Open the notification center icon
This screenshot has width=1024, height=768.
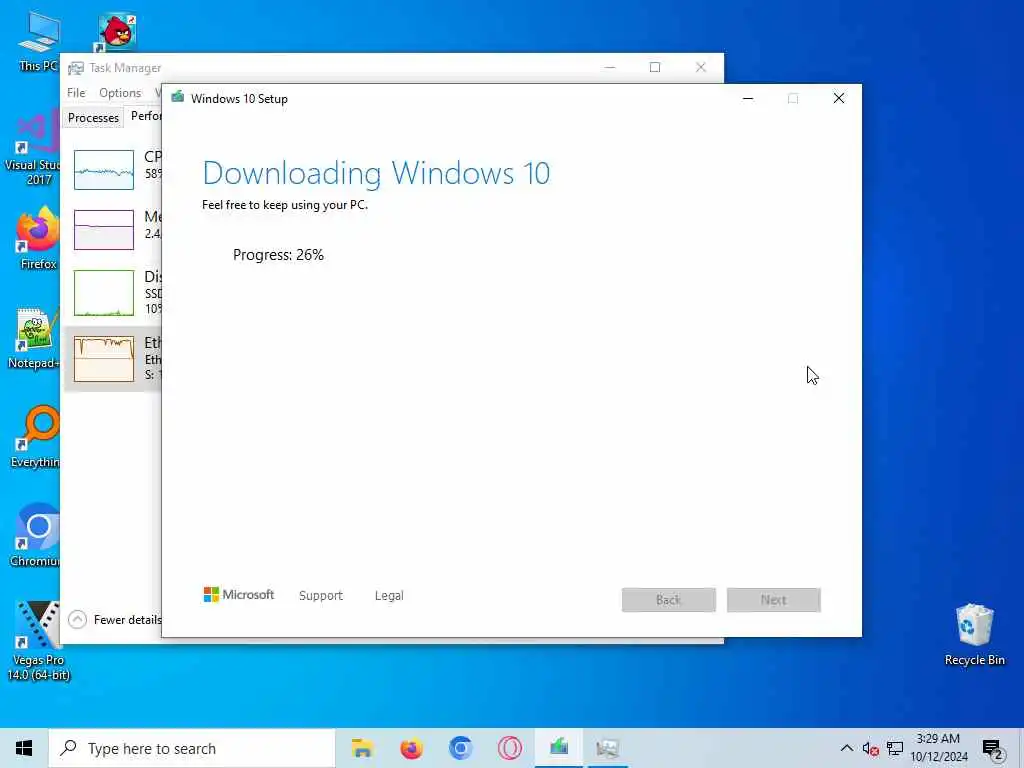992,750
